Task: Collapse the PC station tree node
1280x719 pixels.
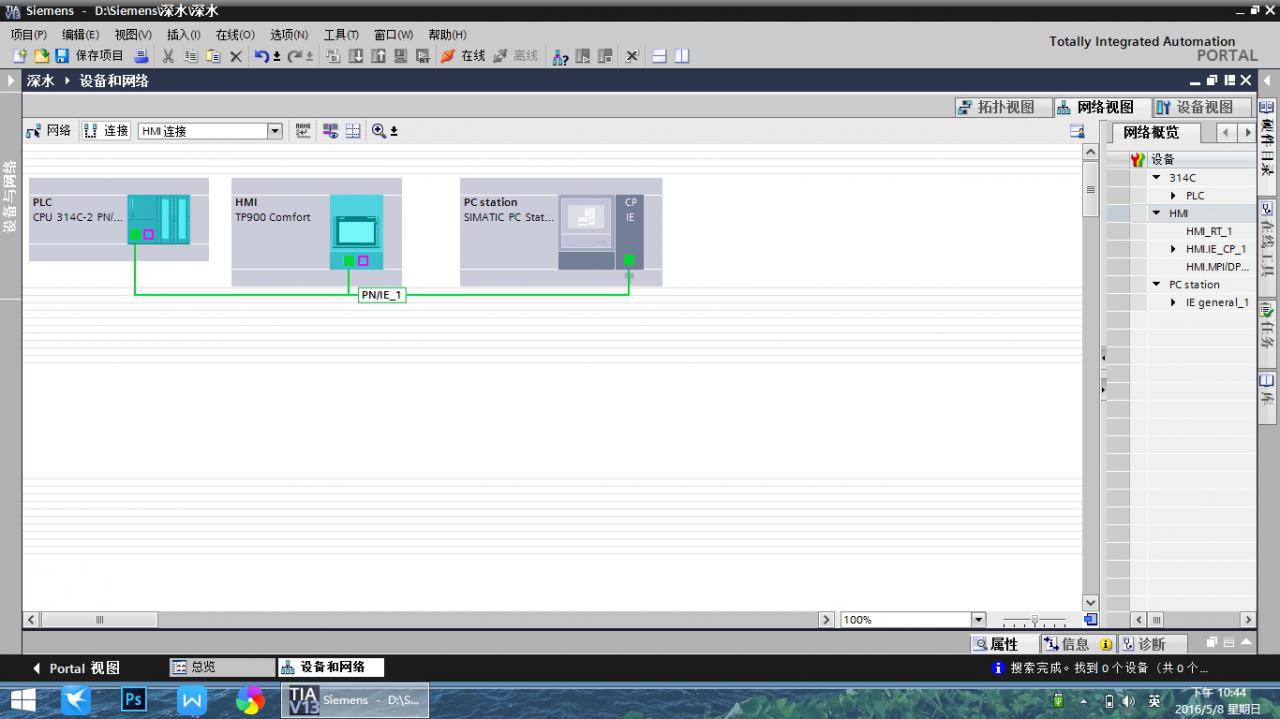Action: click(x=1157, y=285)
